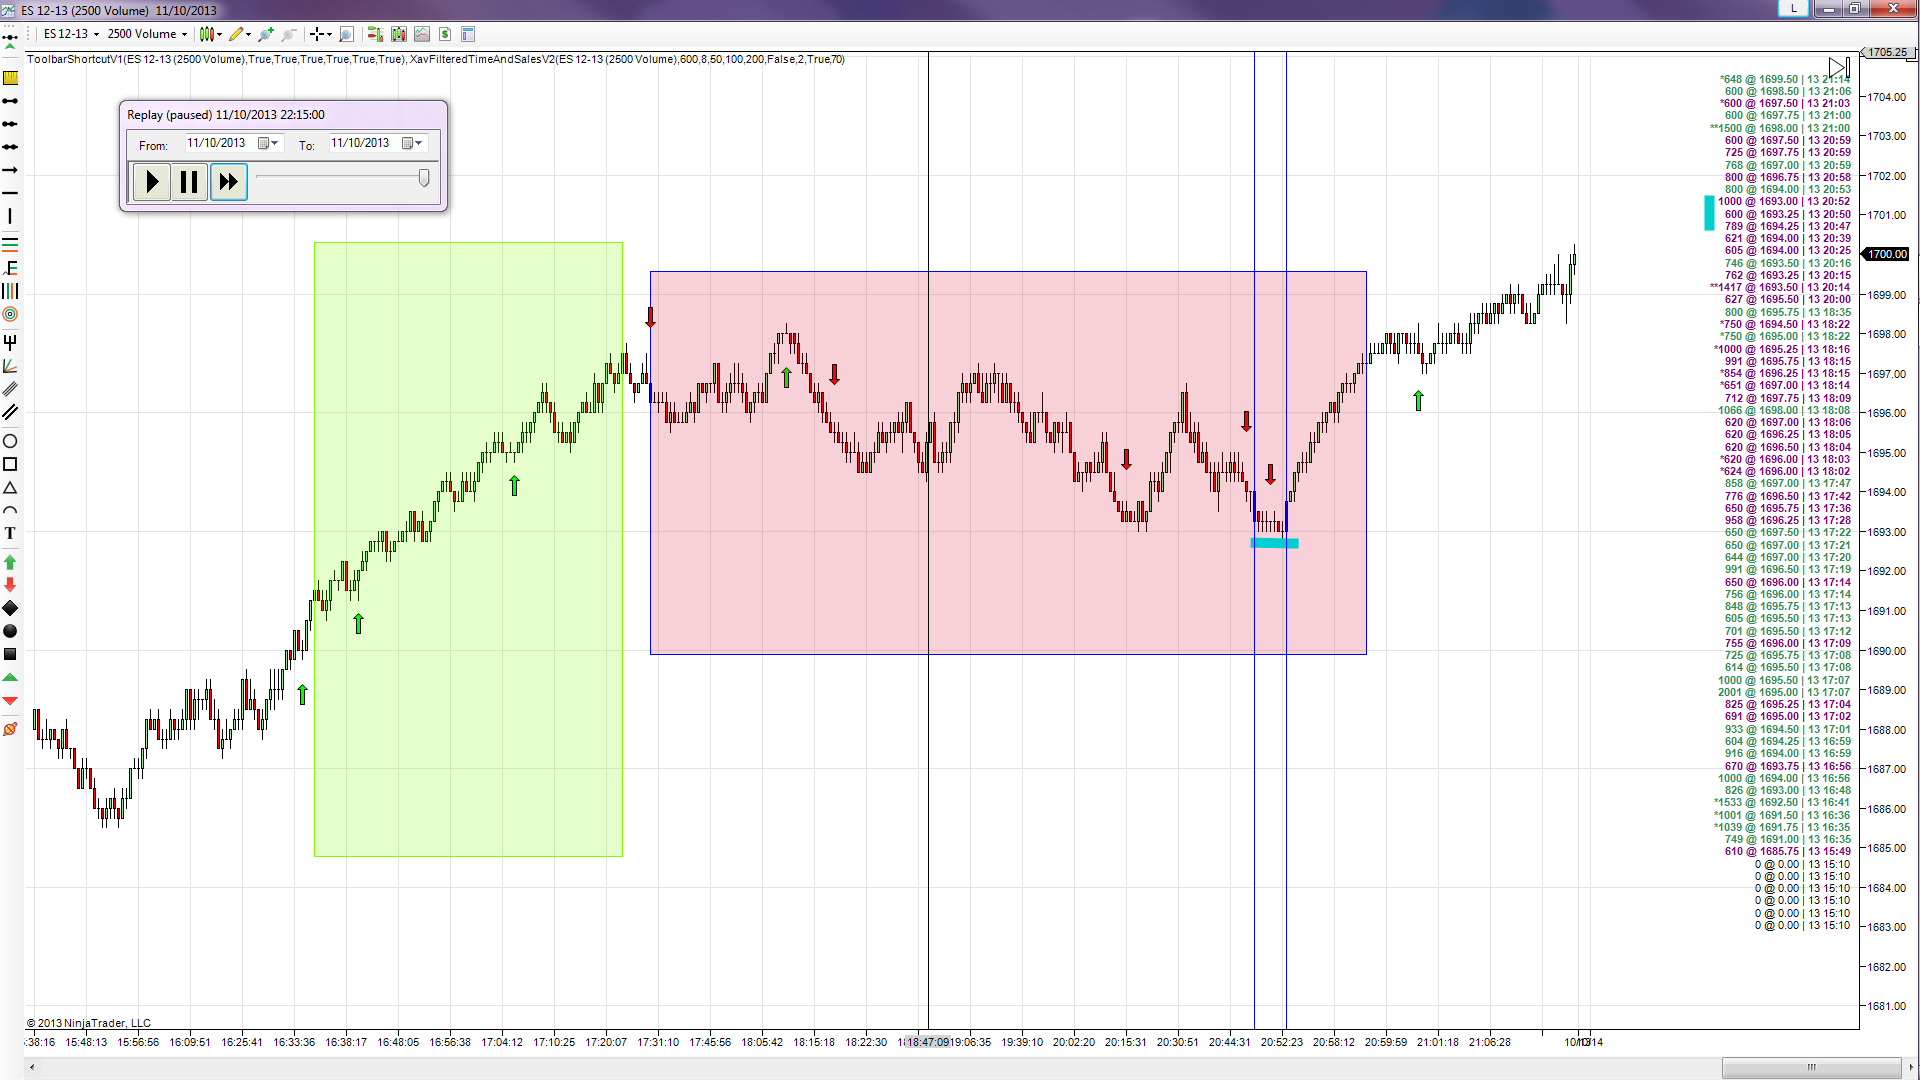Click the chart link L button
Image resolution: width=1920 pixels, height=1080 pixels.
coord(1794,8)
